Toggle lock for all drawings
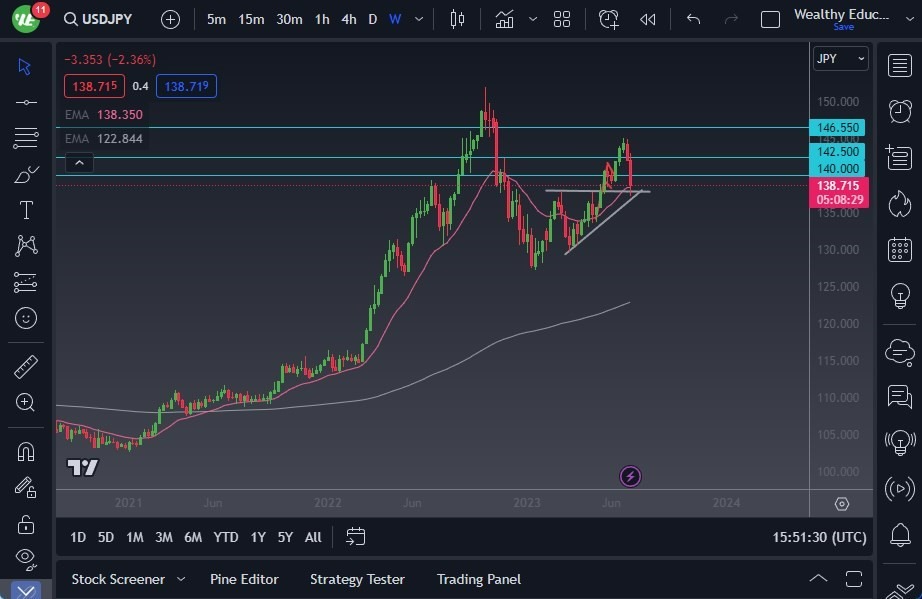 26,523
